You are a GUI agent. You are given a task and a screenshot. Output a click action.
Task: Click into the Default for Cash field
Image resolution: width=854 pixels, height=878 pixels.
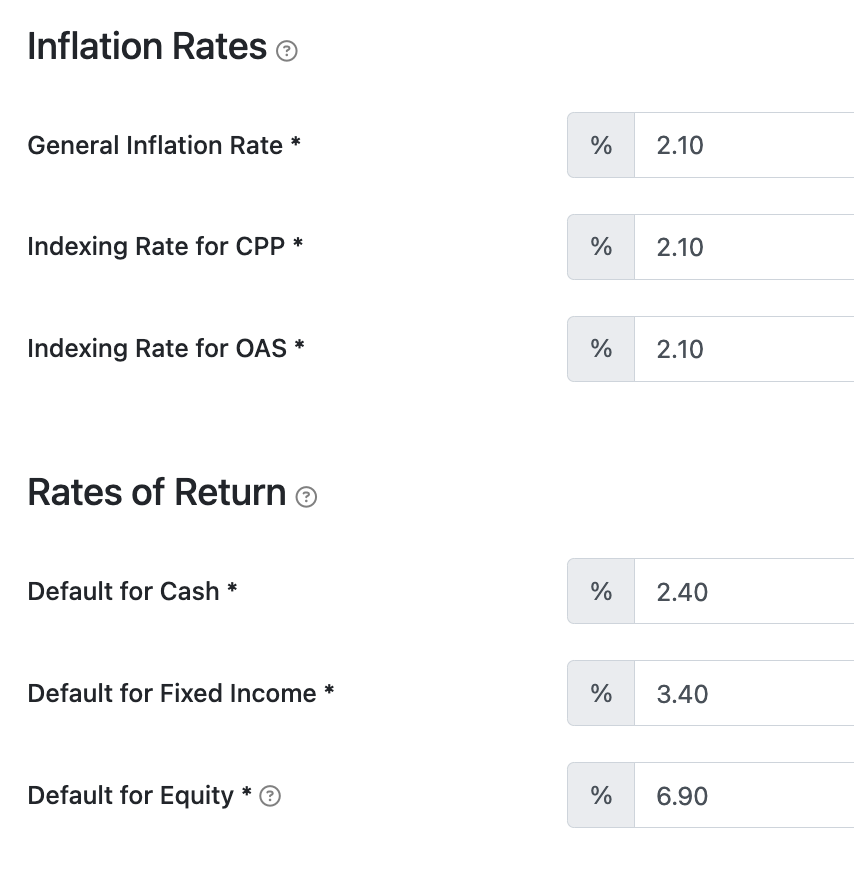[744, 591]
